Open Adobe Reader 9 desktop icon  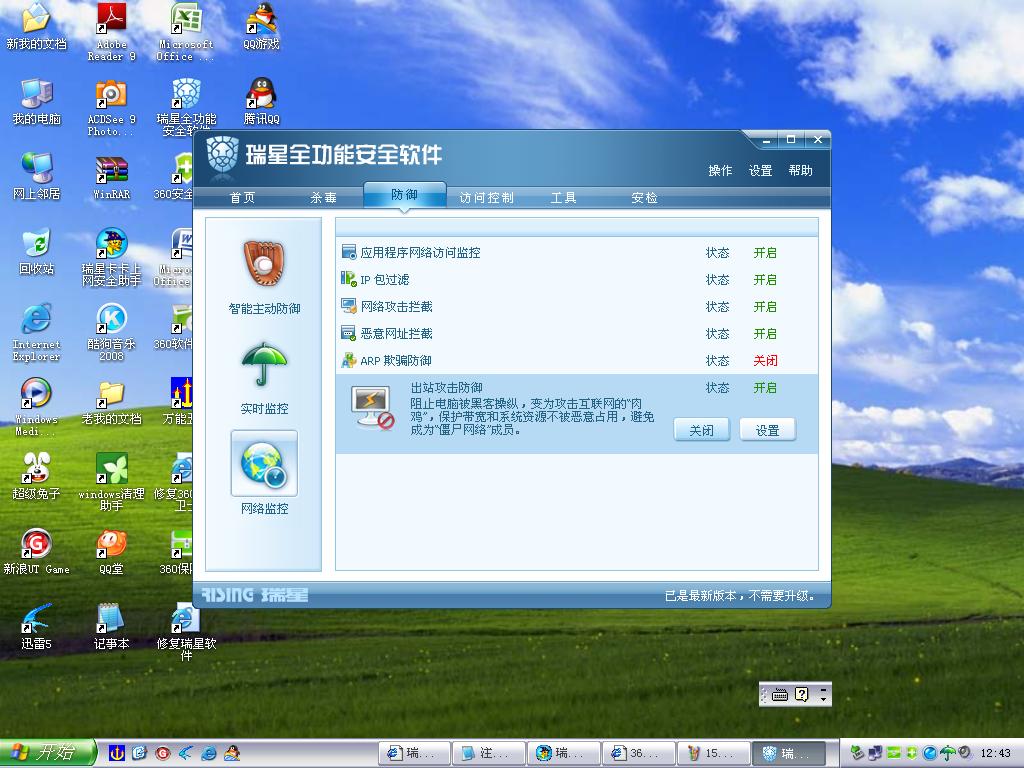point(111,18)
